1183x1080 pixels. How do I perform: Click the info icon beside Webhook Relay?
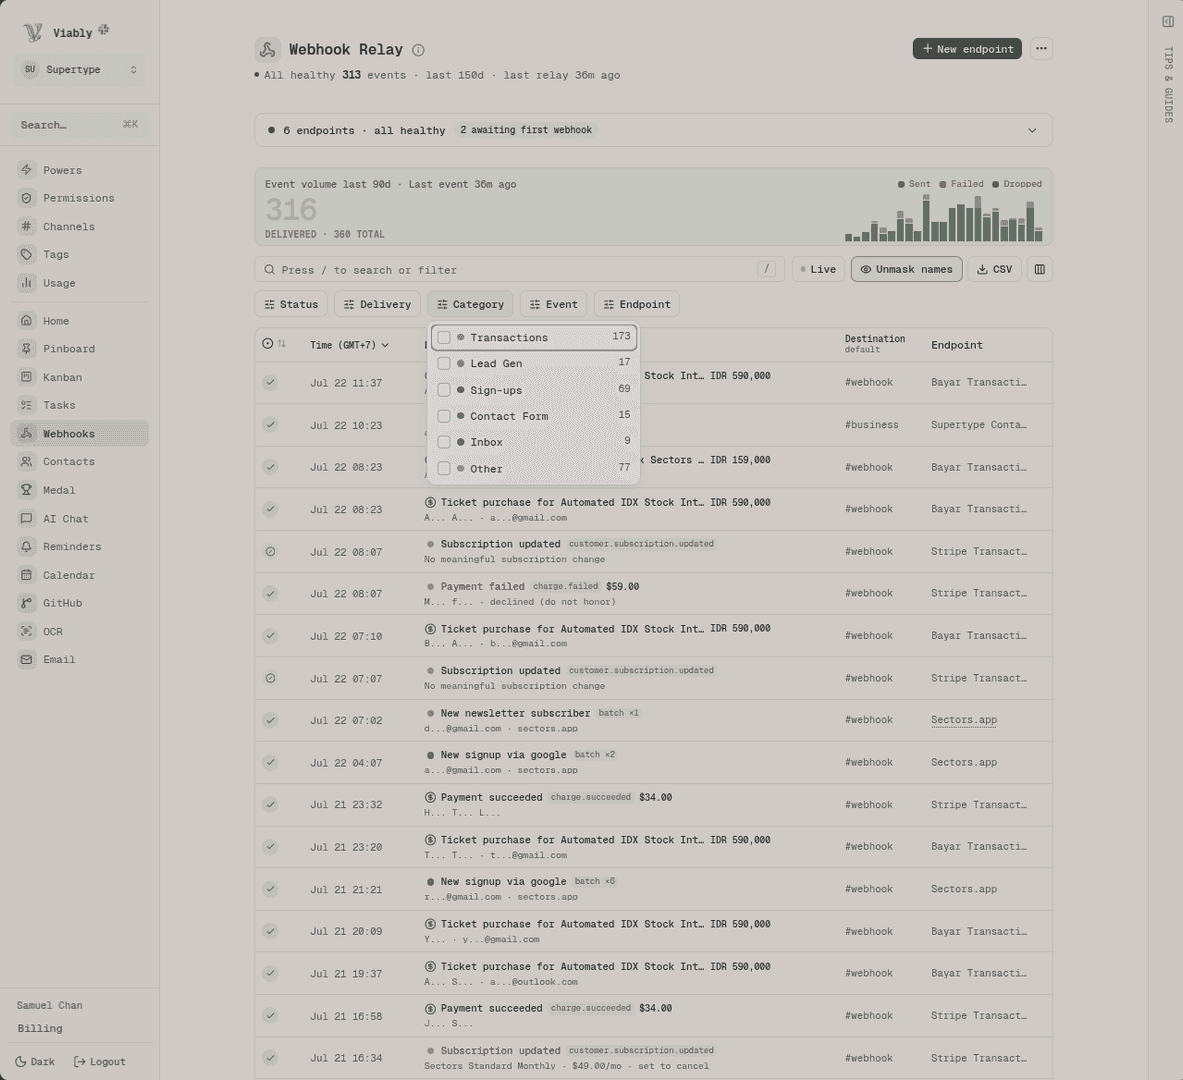[x=418, y=50]
